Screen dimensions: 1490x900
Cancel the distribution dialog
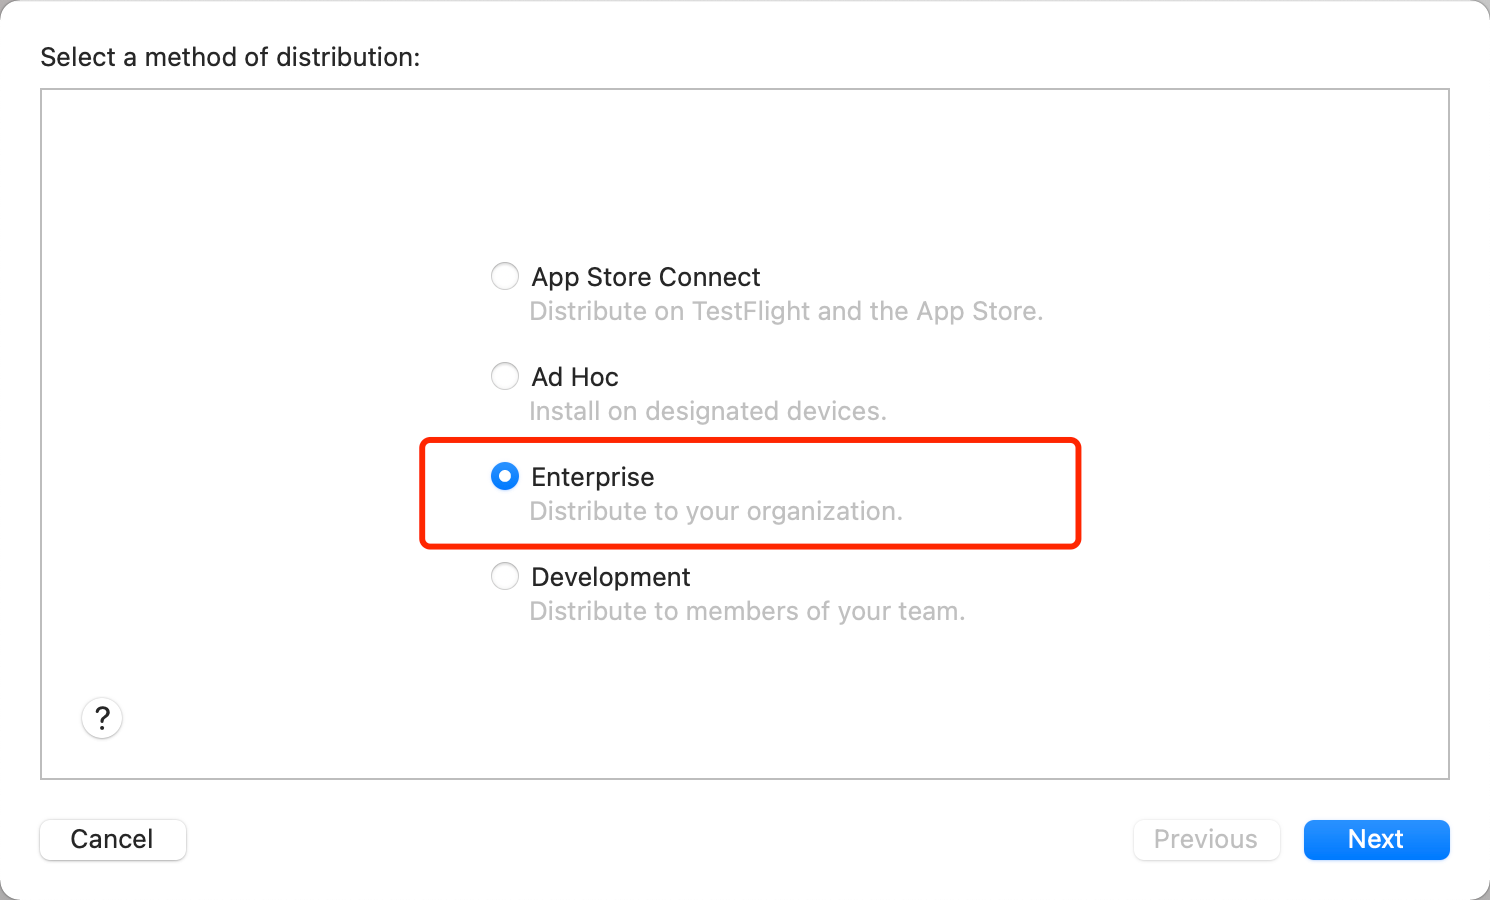pos(113,839)
